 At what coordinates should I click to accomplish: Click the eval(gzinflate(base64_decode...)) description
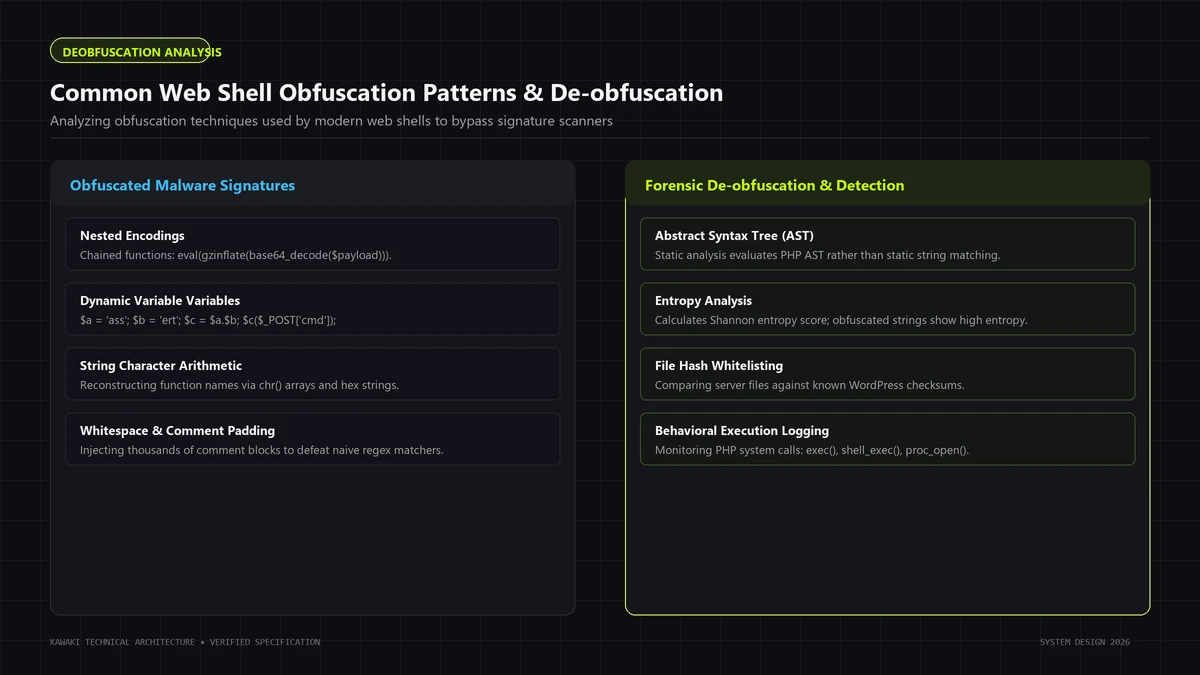[x=236, y=255]
